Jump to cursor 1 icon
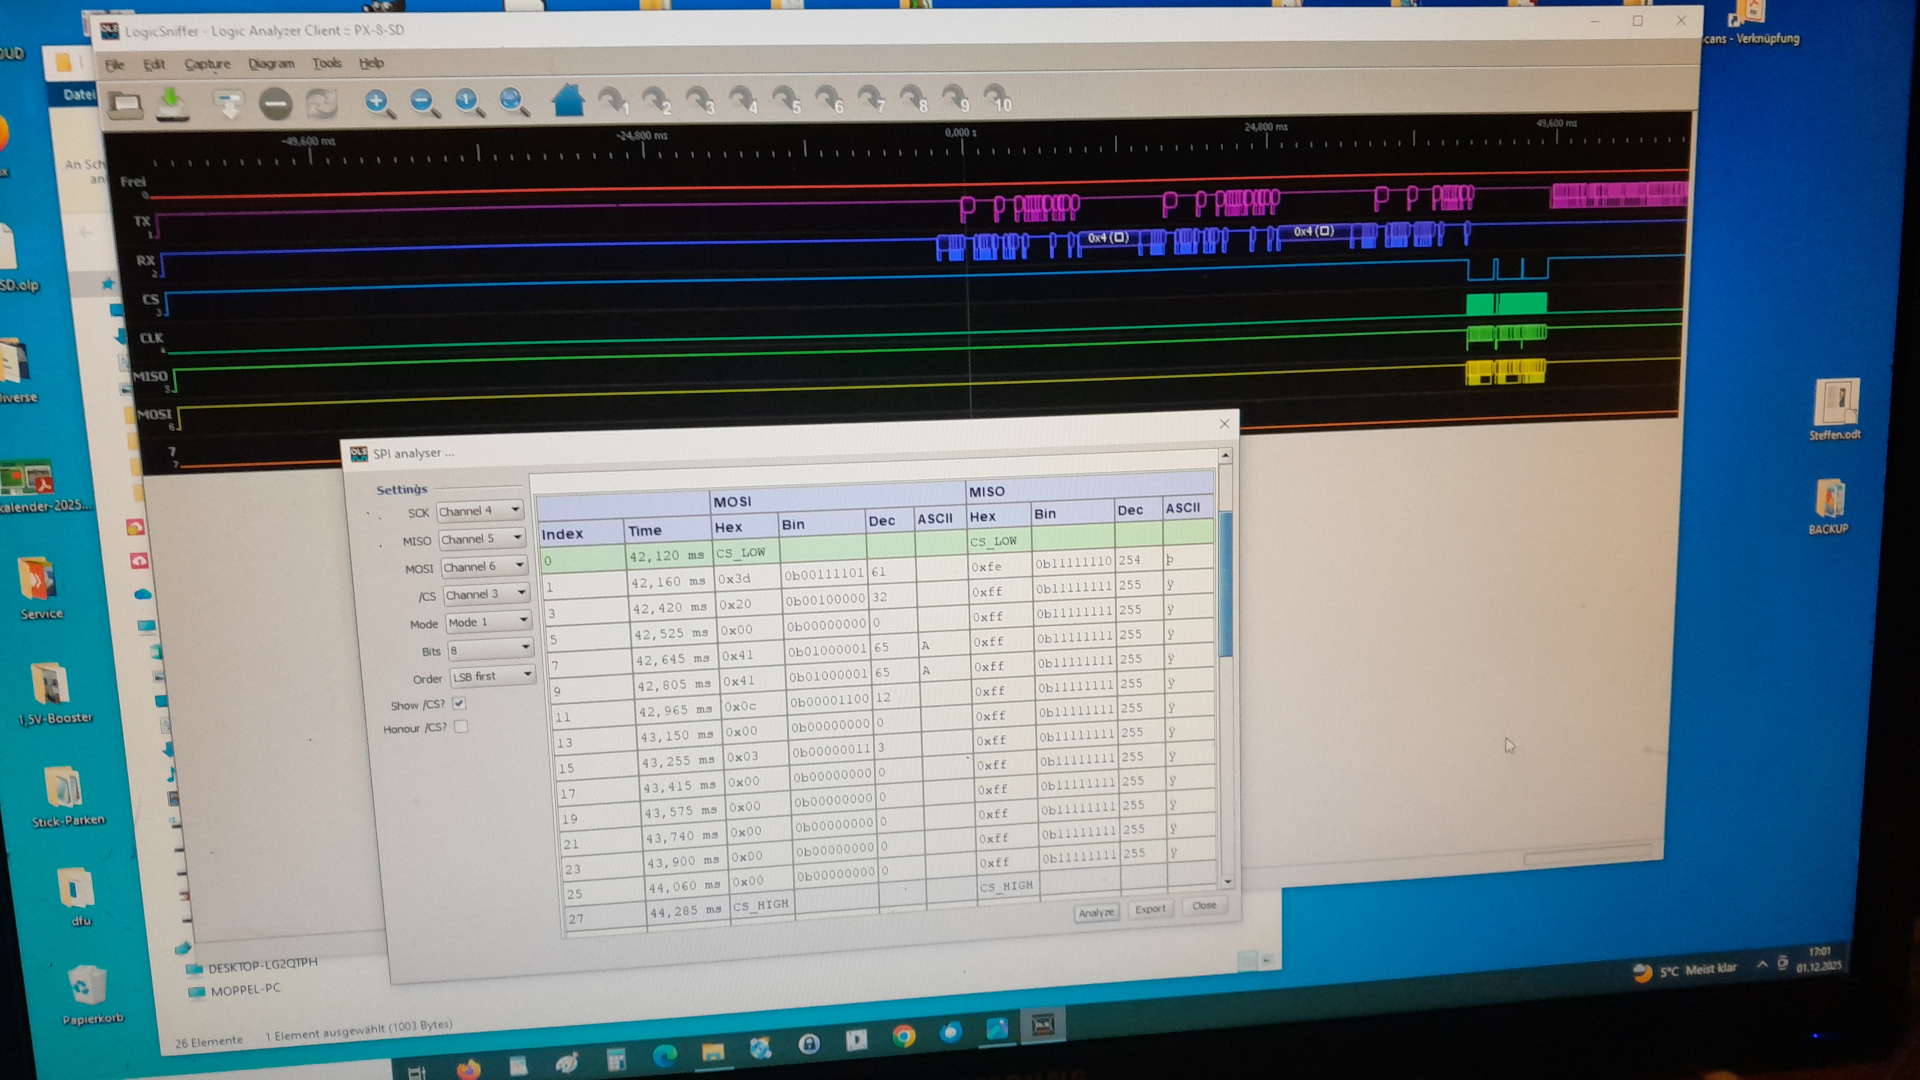This screenshot has height=1080, width=1920. [612, 101]
